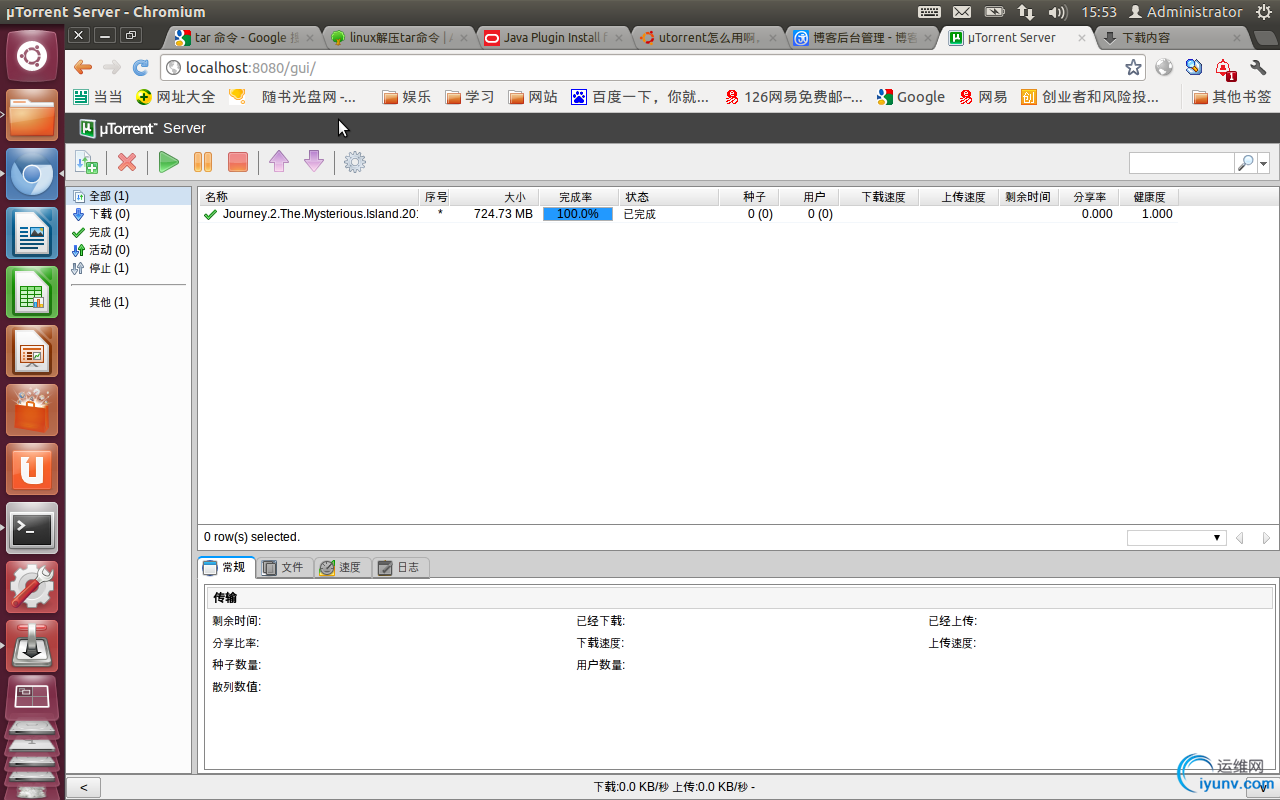The image size is (1280, 800).
Task: Open the page selector dropdown
Action: [x=1176, y=538]
